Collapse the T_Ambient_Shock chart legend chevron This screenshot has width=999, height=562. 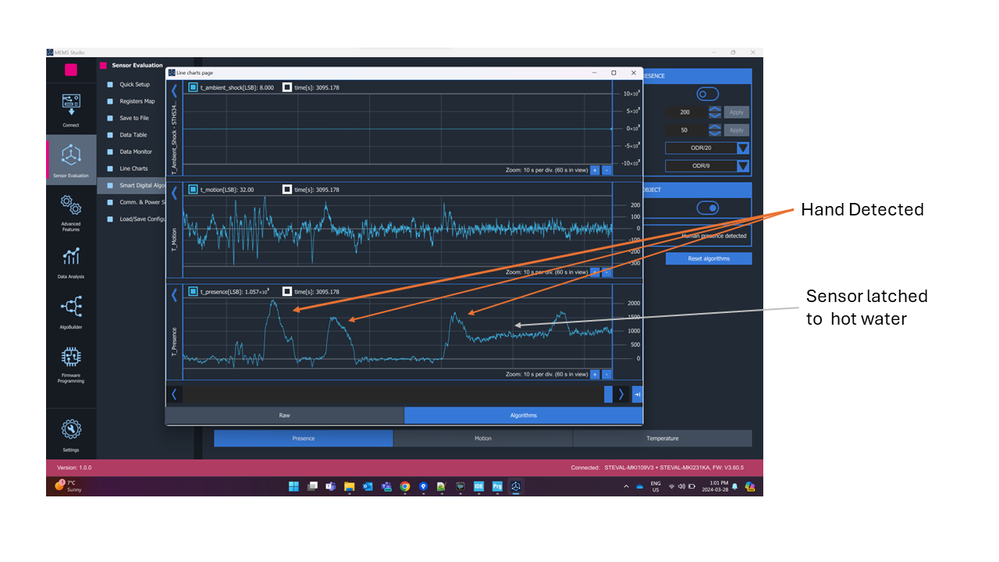coord(174,91)
